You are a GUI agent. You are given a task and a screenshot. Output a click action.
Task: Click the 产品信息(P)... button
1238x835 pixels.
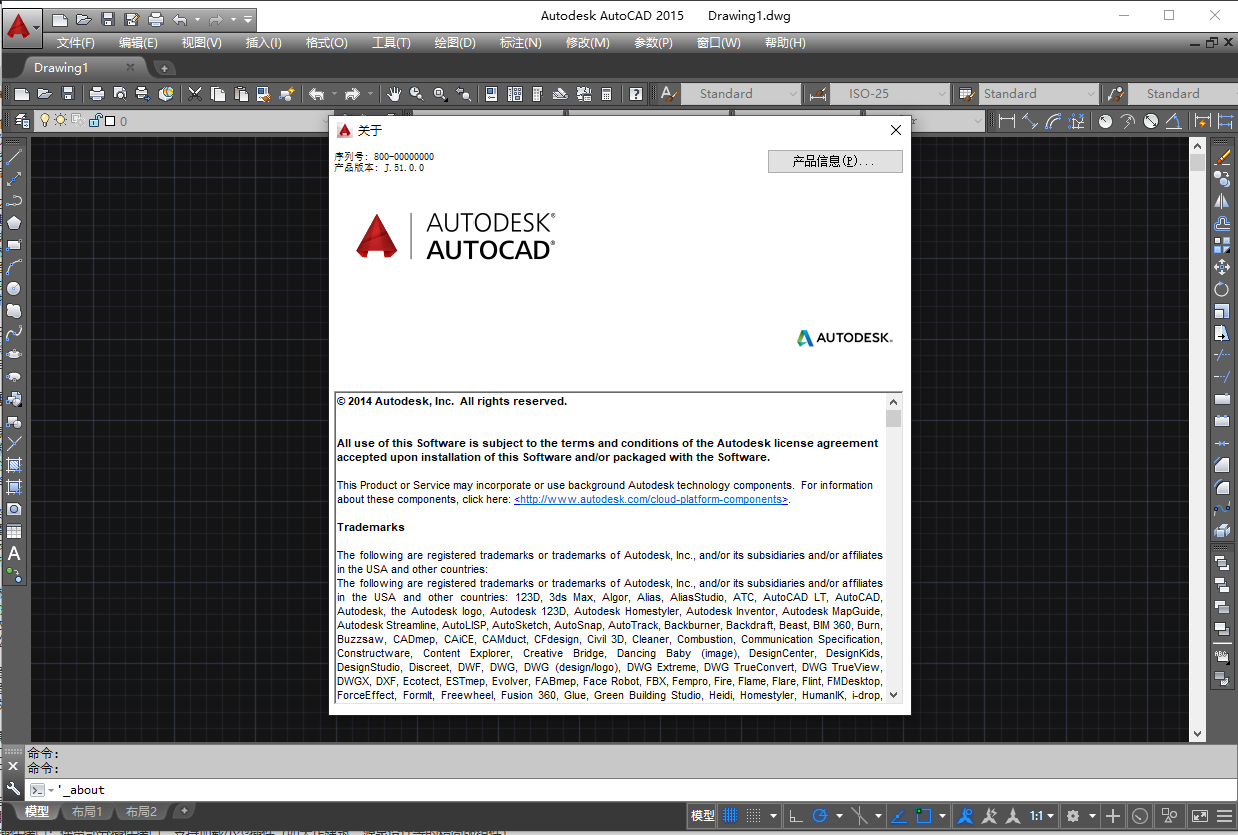pos(835,161)
